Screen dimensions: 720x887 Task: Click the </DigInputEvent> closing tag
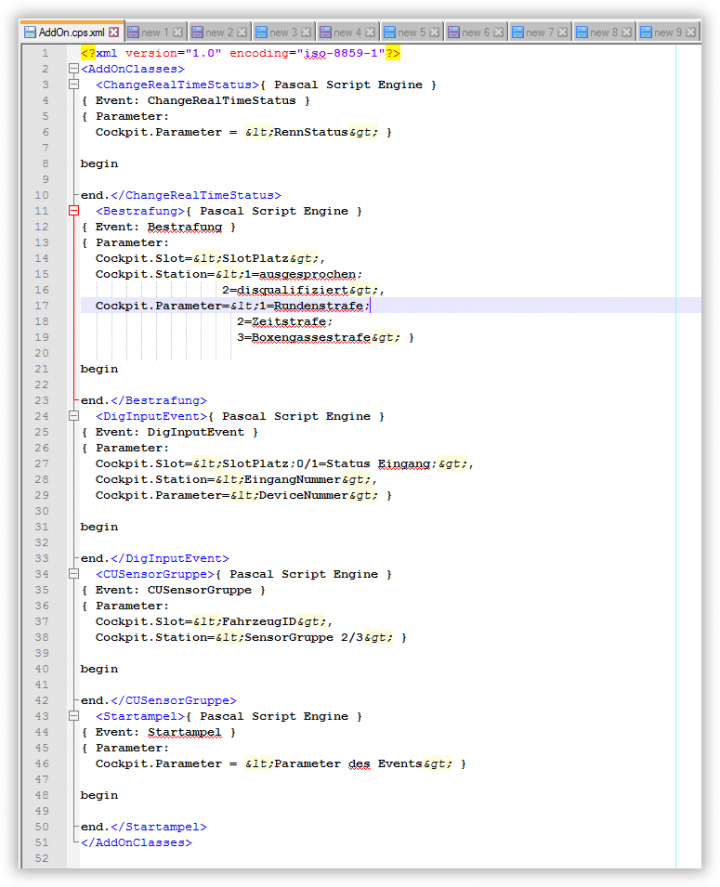pyautogui.click(x=170, y=558)
